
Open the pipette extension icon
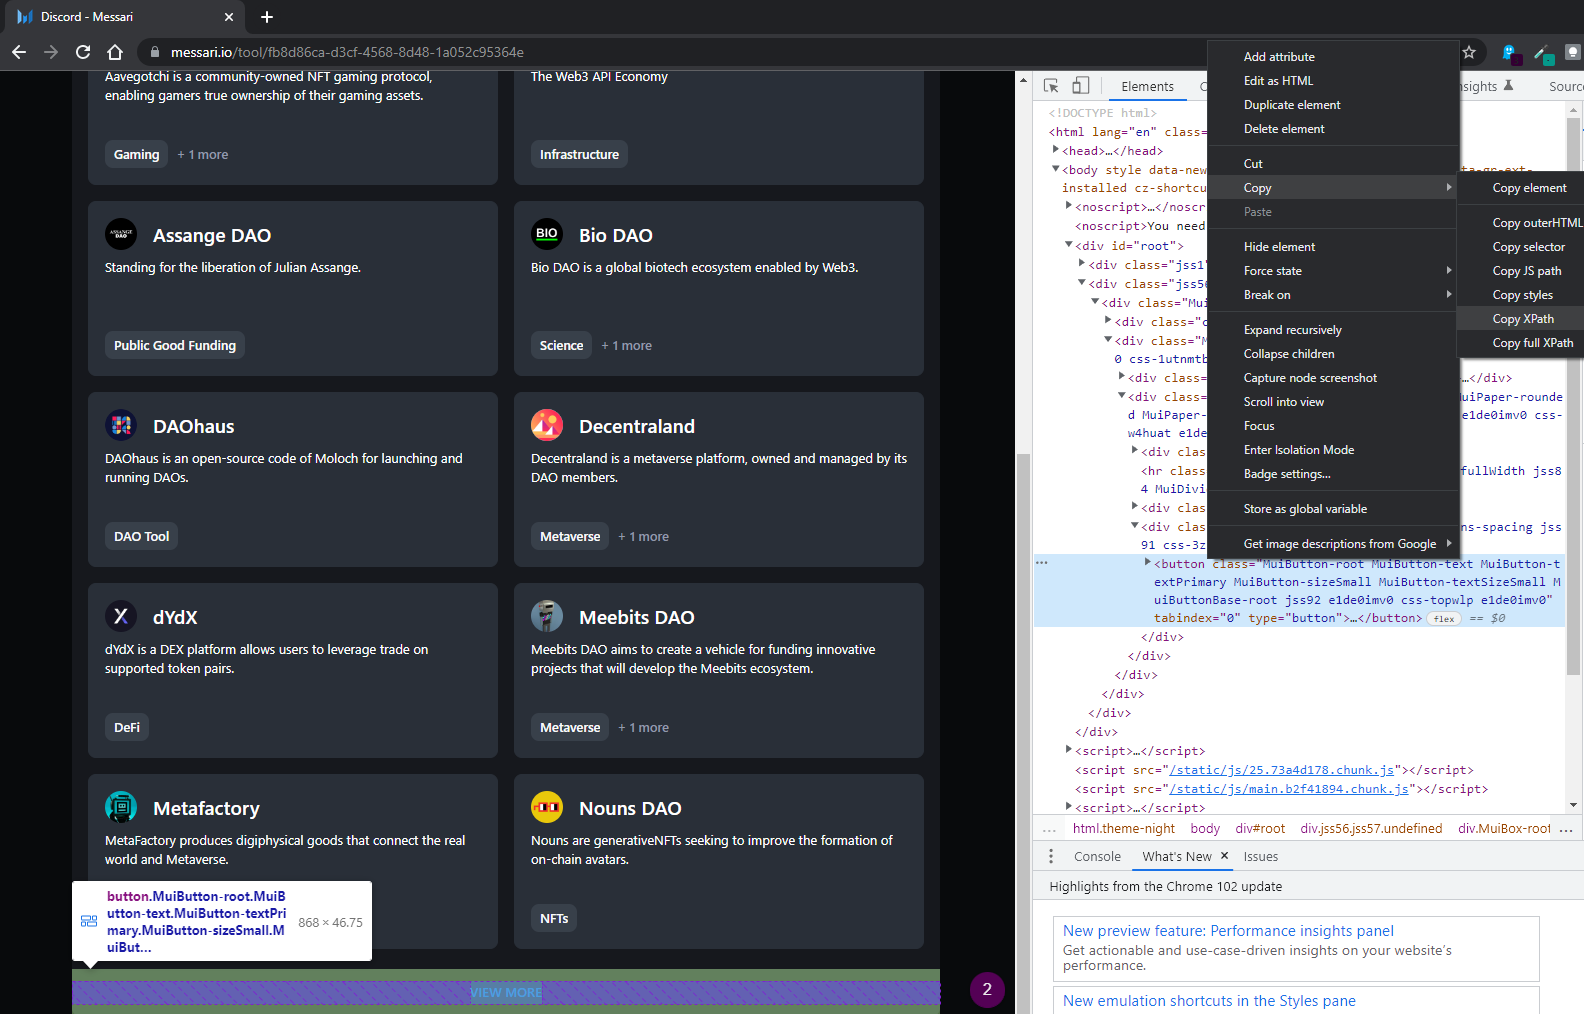pyautogui.click(x=1542, y=52)
